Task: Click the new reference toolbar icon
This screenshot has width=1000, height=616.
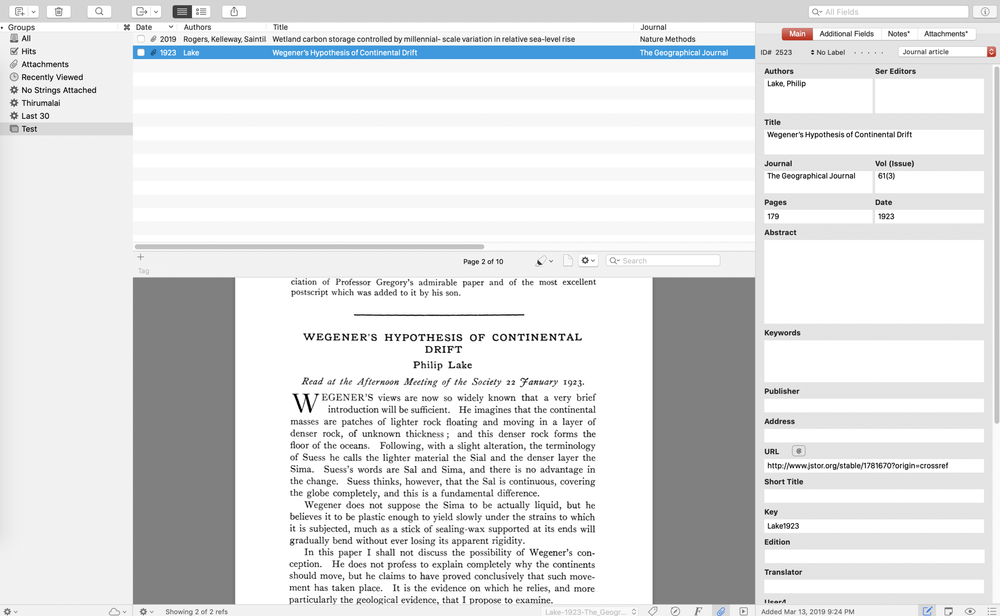Action: (19, 11)
